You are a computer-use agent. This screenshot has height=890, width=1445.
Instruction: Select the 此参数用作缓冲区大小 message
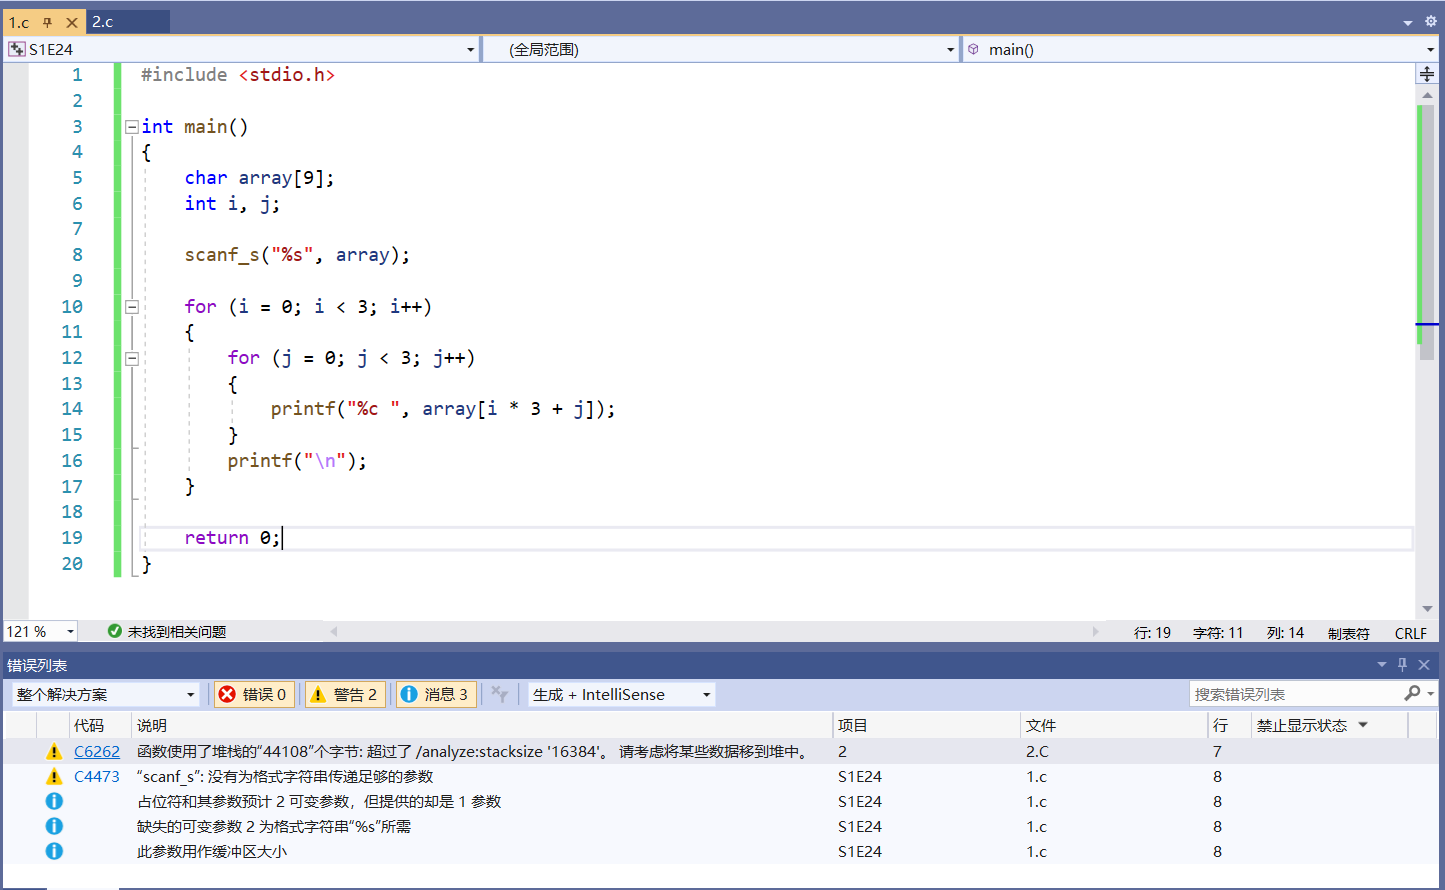click(212, 851)
